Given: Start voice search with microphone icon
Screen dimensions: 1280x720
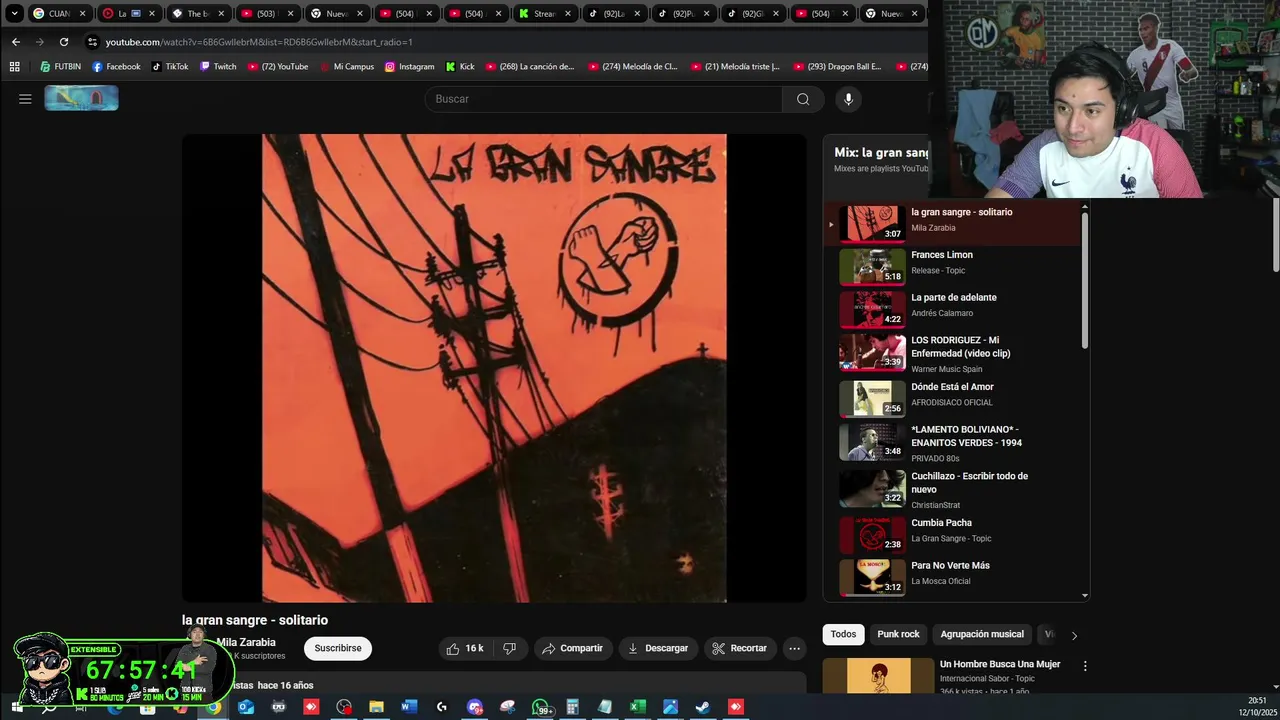Looking at the screenshot, I should tap(848, 99).
